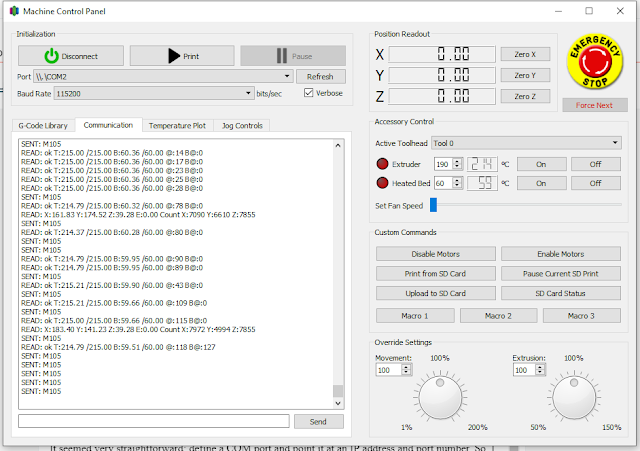This screenshot has width=640, height=451.
Task: Click the Heated Bed current temperature display
Action: coord(482,183)
